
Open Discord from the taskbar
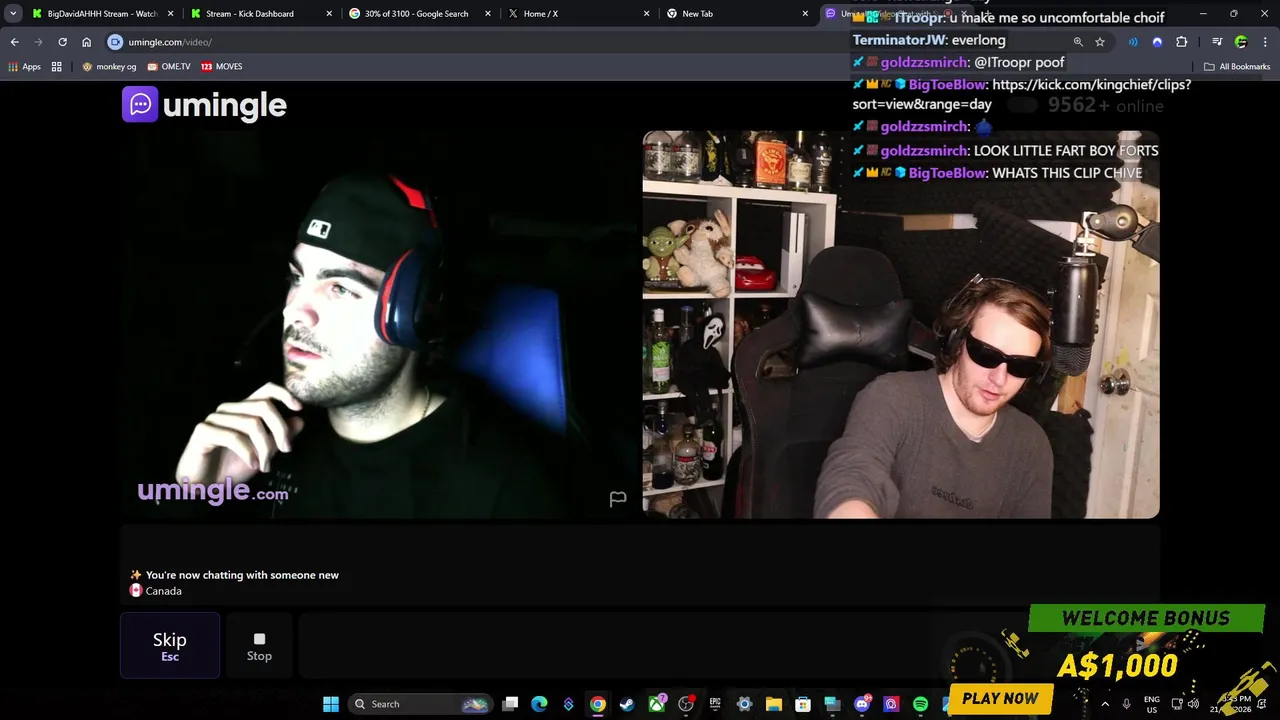862,704
